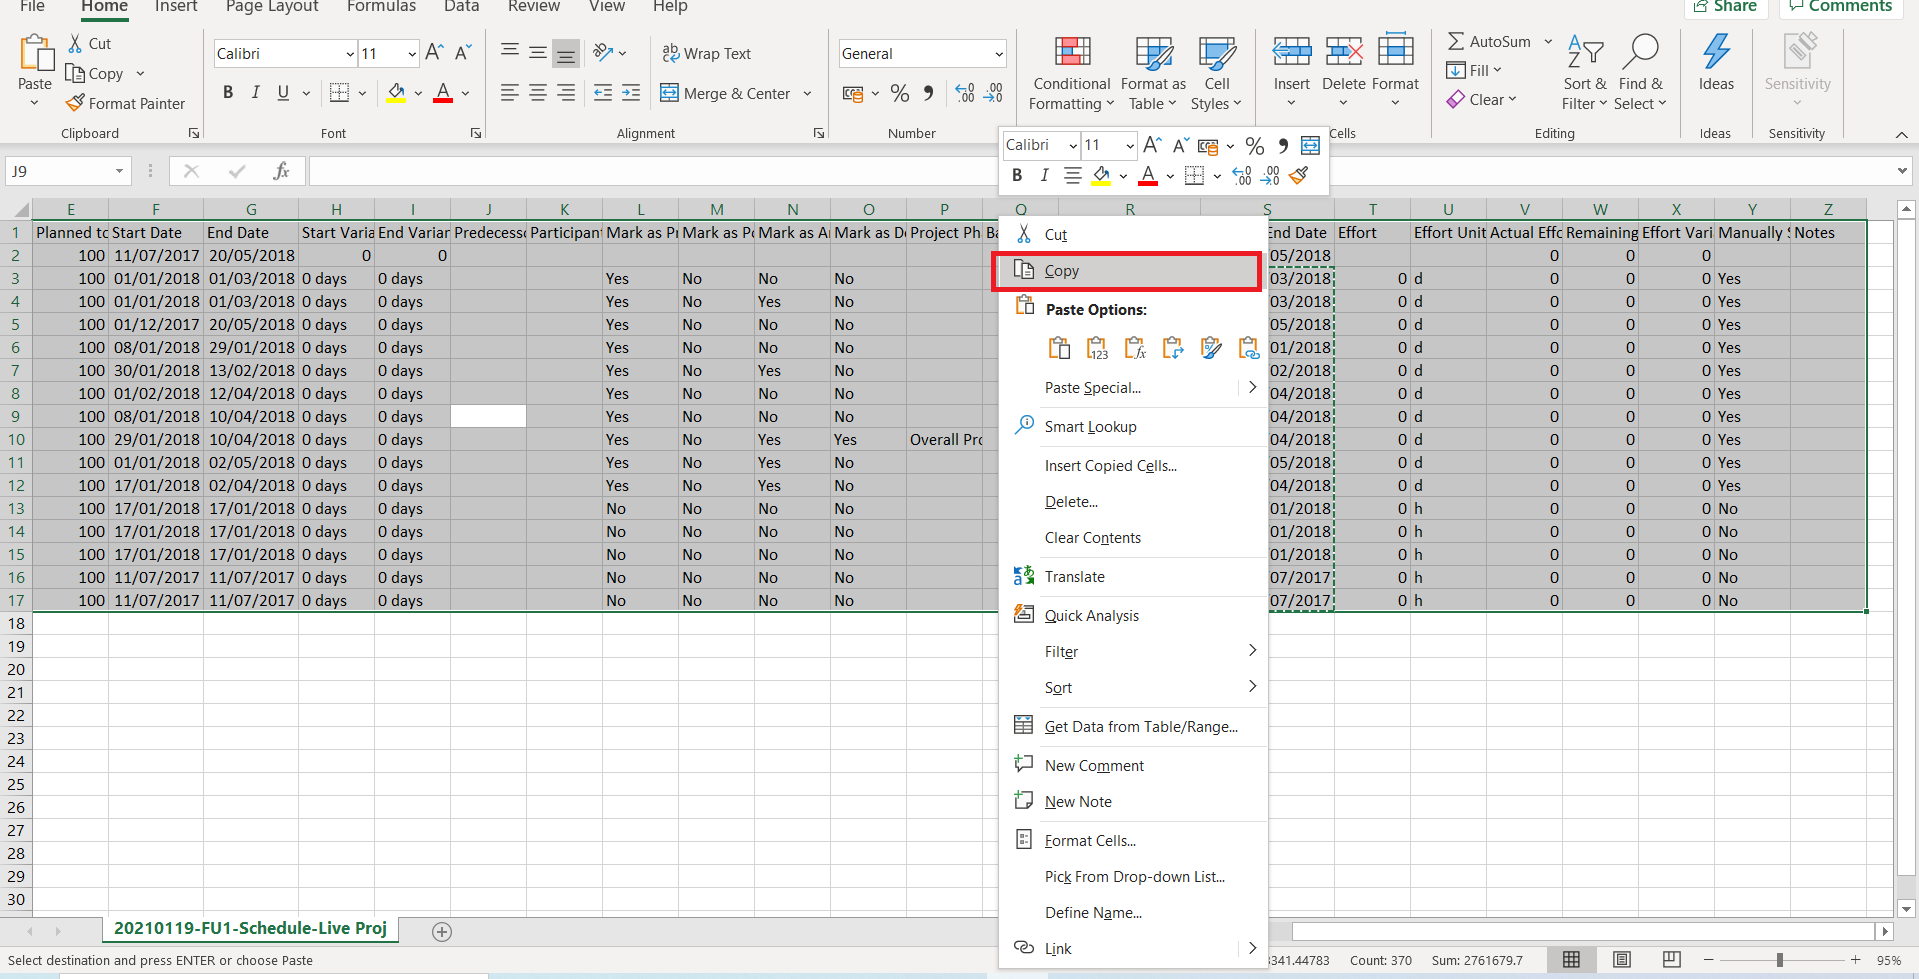Click the Insert Function fx icon
The height and width of the screenshot is (979, 1919).
click(281, 171)
